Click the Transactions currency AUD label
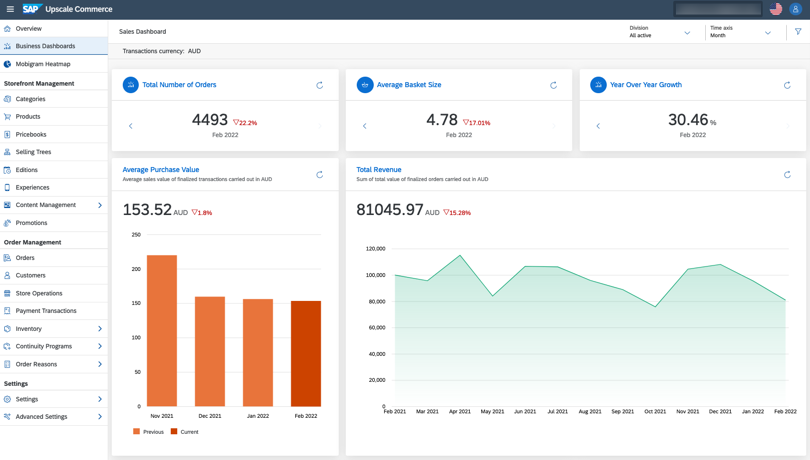 click(x=162, y=51)
